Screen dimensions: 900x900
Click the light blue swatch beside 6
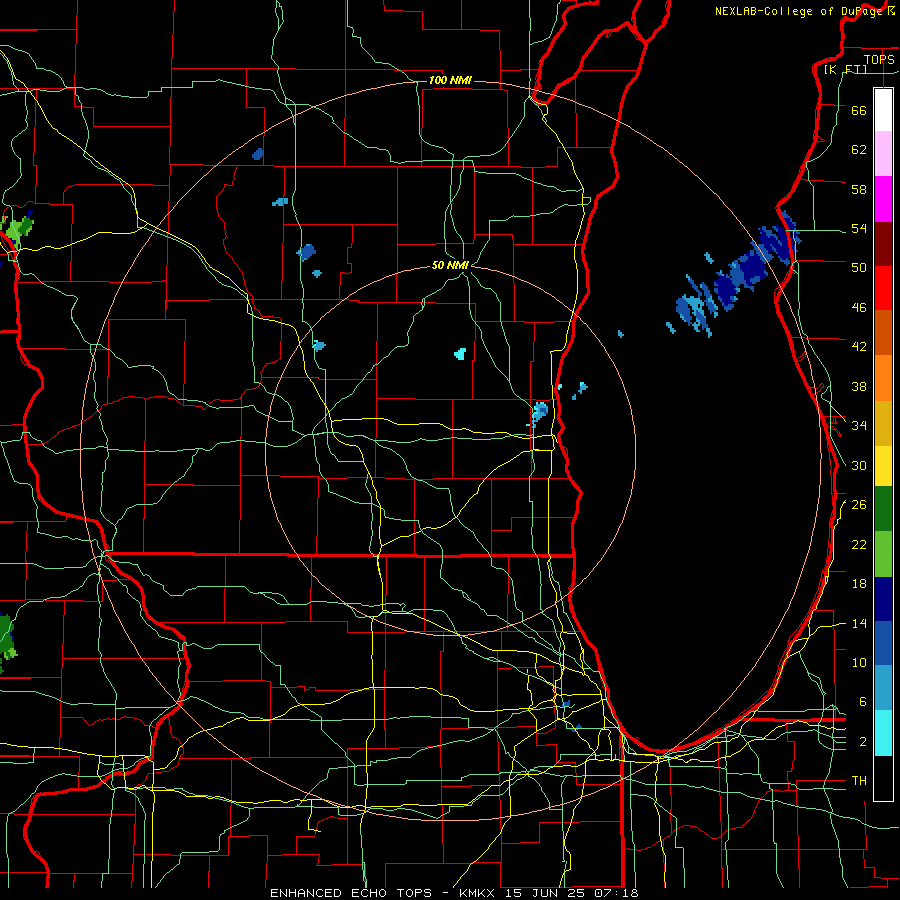(883, 688)
